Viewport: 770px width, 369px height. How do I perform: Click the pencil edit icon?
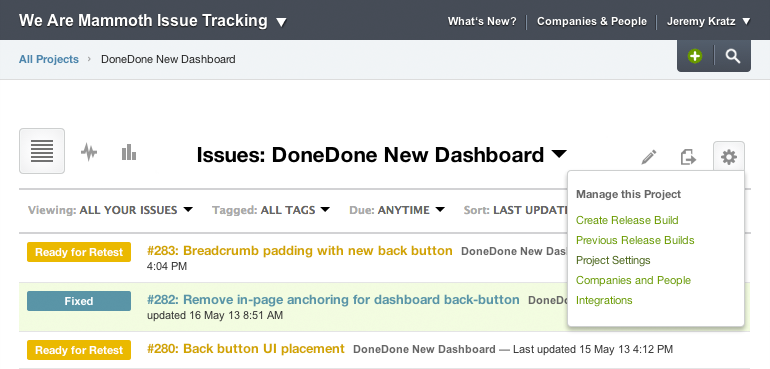tap(649, 157)
